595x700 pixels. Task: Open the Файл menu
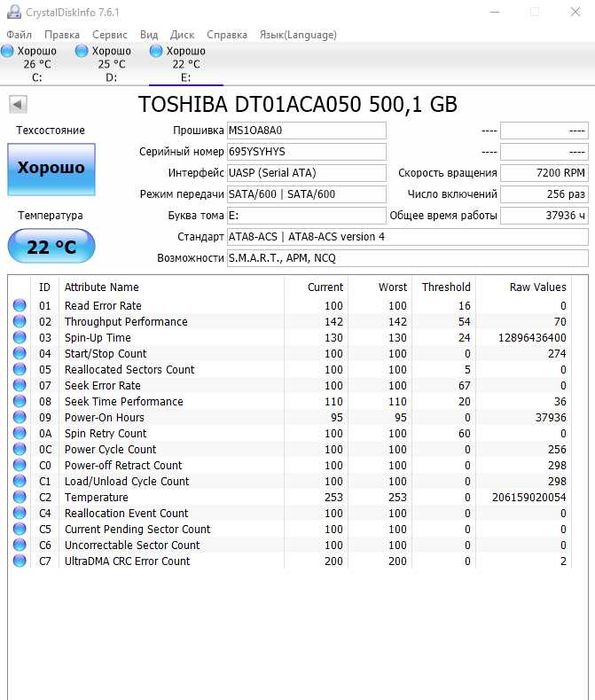[x=19, y=34]
